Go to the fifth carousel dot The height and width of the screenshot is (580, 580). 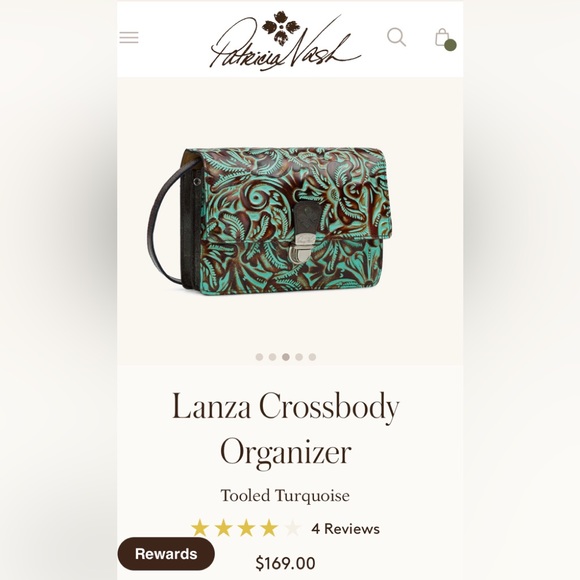point(313,357)
